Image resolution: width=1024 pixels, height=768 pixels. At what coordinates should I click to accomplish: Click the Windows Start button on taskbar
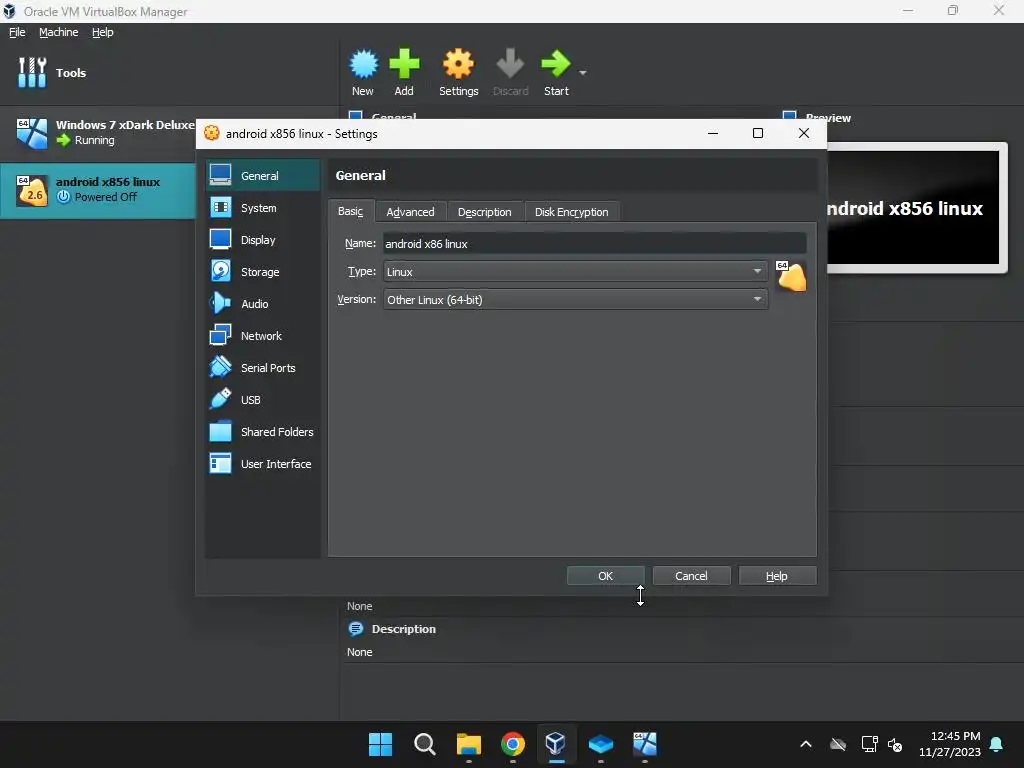coord(380,744)
